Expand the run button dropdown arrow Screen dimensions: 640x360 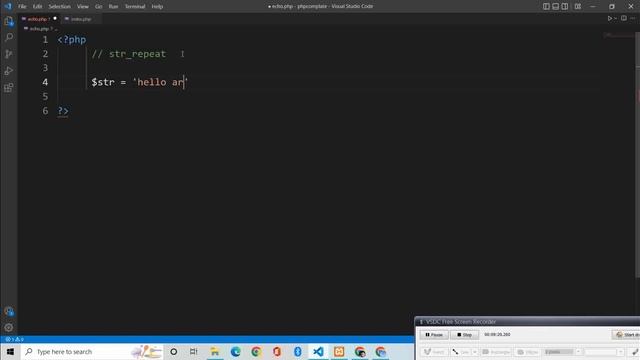pos(615,18)
